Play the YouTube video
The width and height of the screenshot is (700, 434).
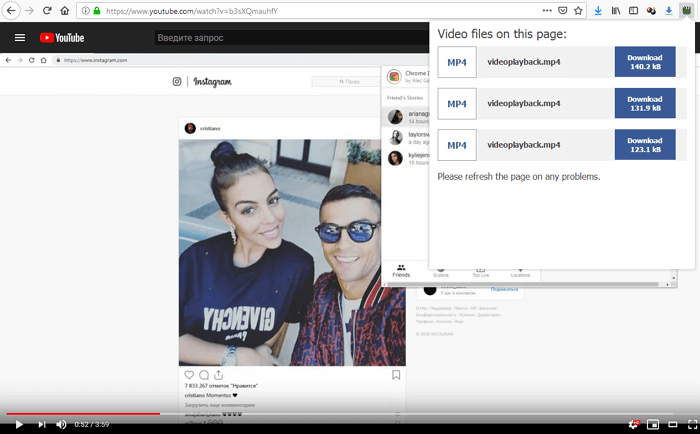coord(18,425)
